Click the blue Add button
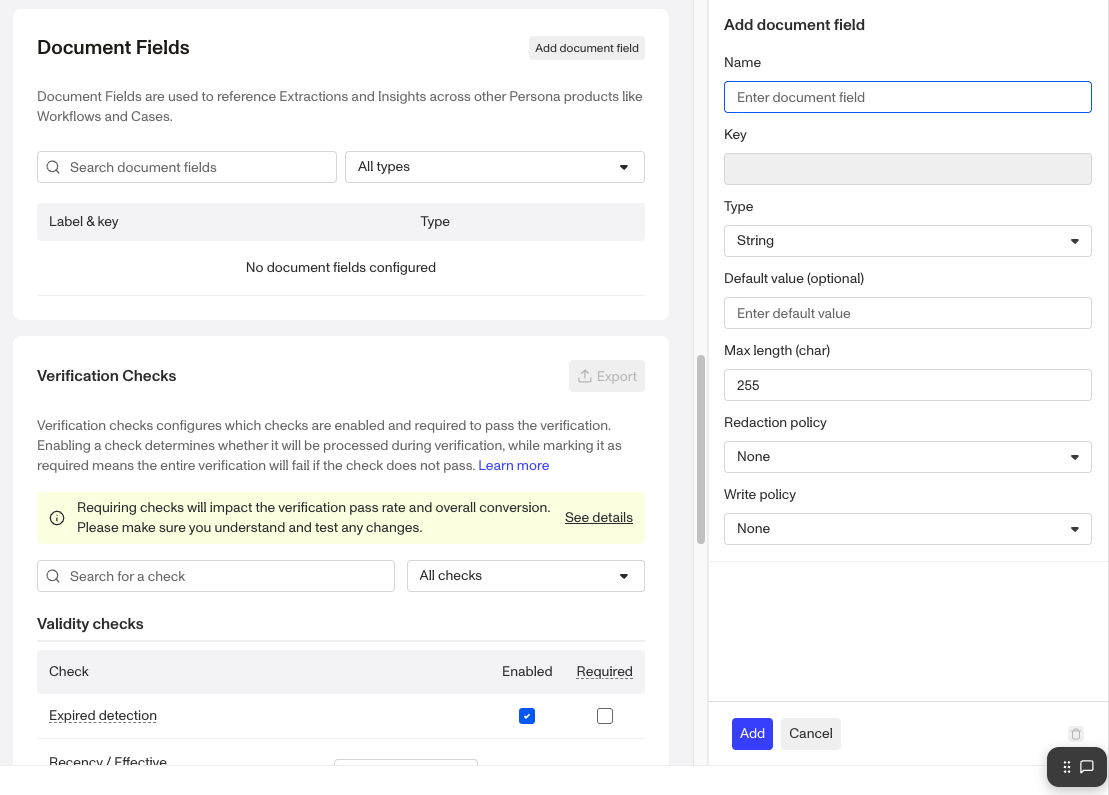Image resolution: width=1109 pixels, height=795 pixels. [x=752, y=734]
